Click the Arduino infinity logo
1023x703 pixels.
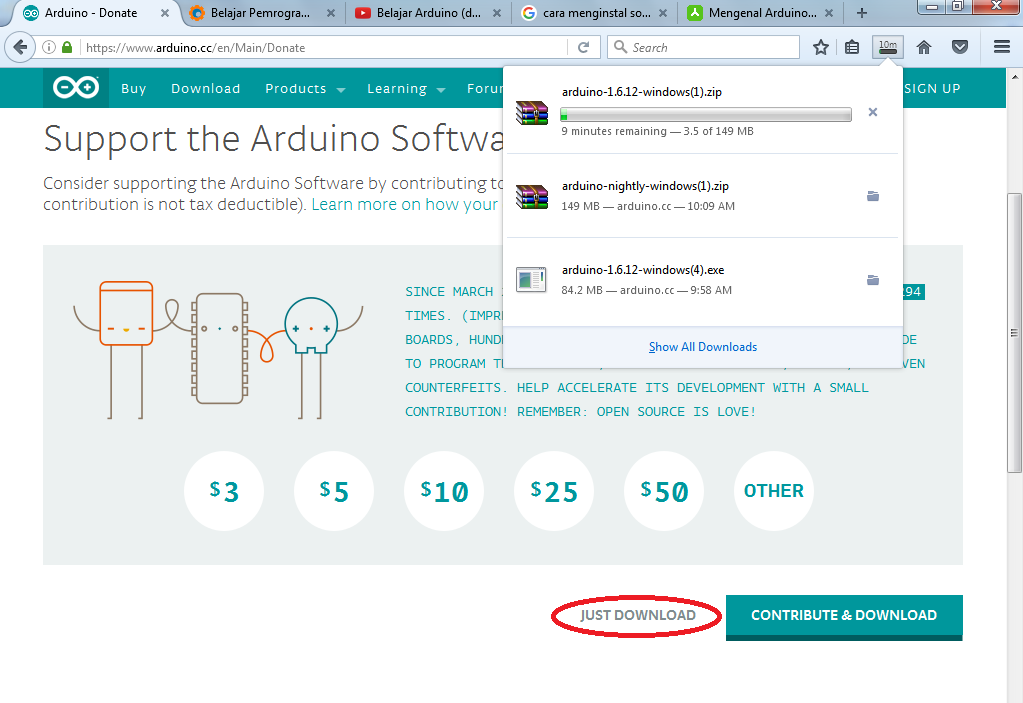(75, 88)
